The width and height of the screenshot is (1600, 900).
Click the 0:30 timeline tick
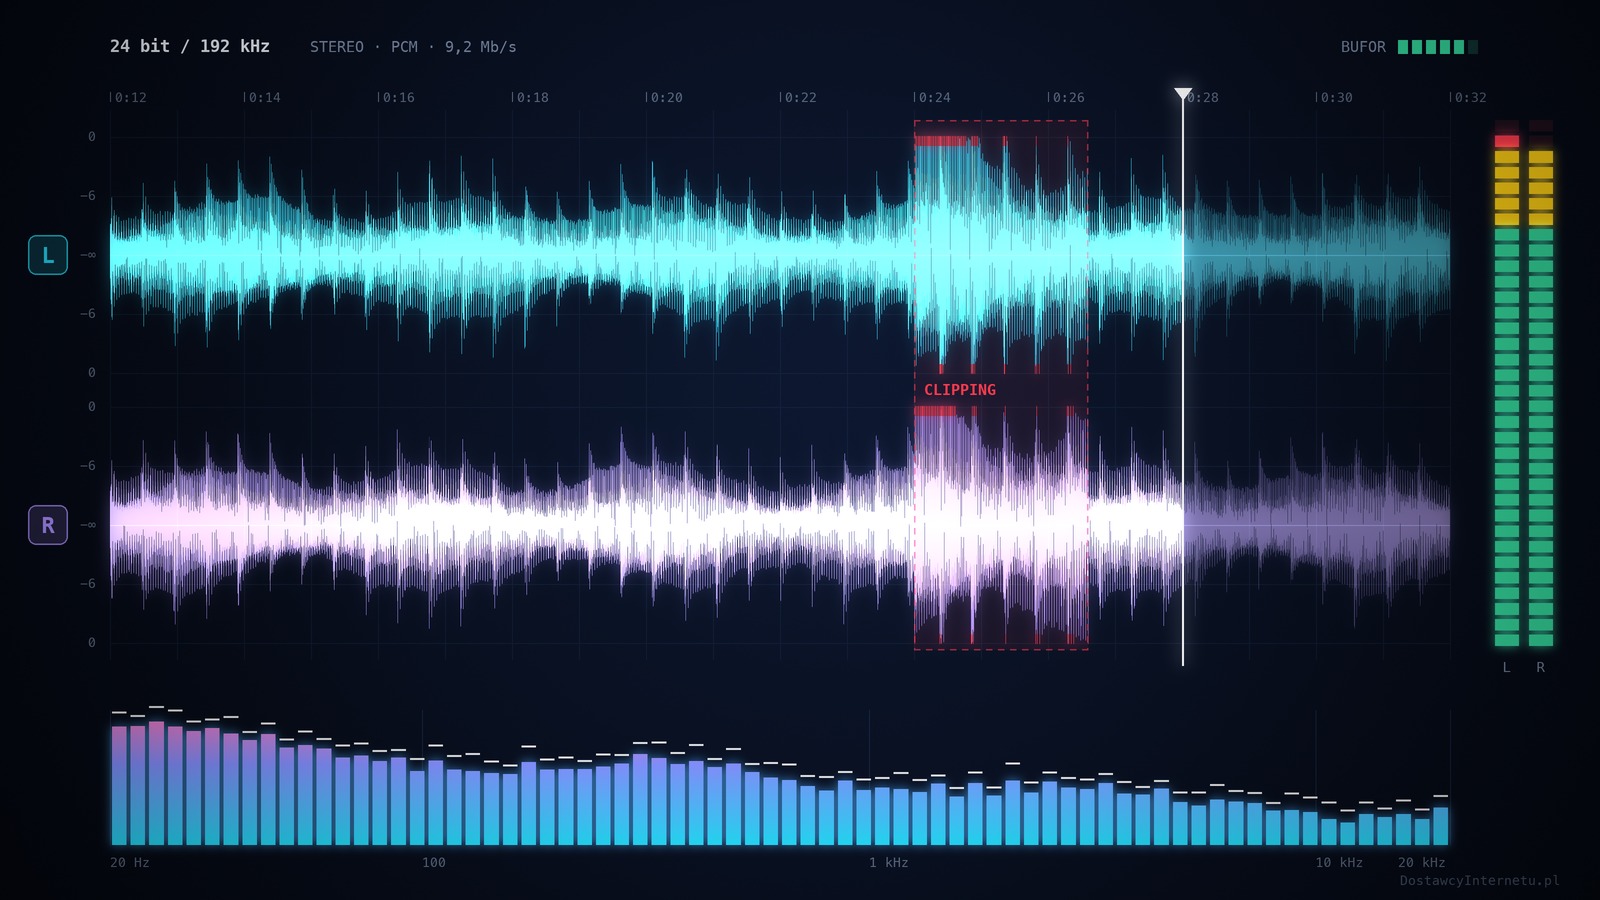pos(1336,98)
